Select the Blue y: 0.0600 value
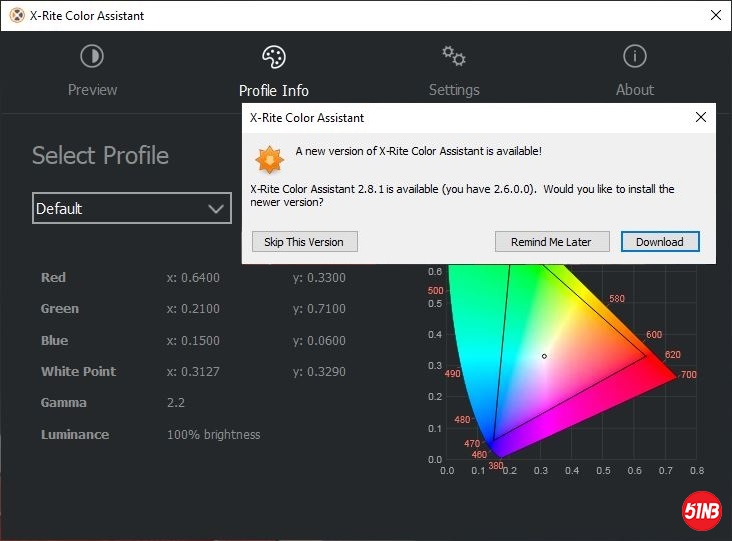 [319, 341]
